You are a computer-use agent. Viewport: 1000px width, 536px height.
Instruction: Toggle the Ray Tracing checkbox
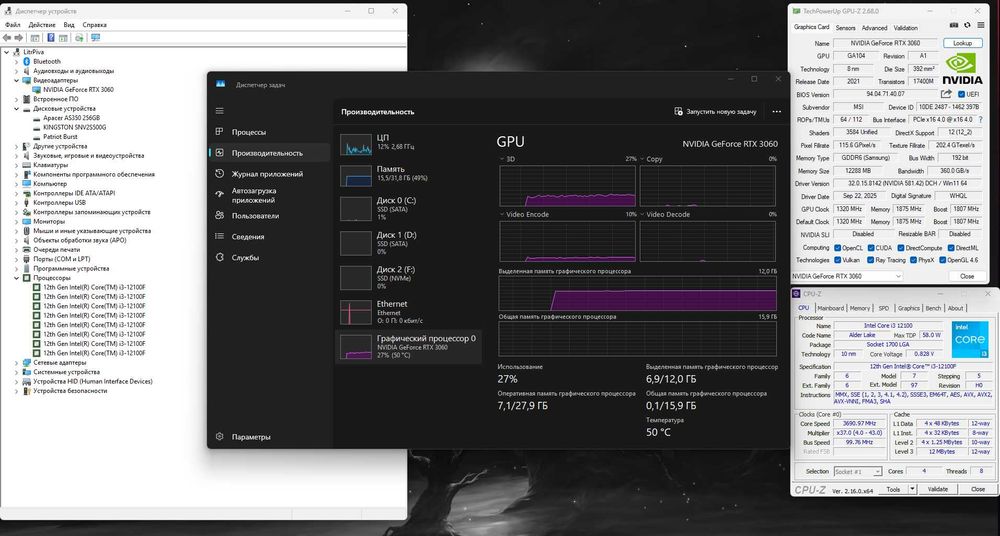871,260
